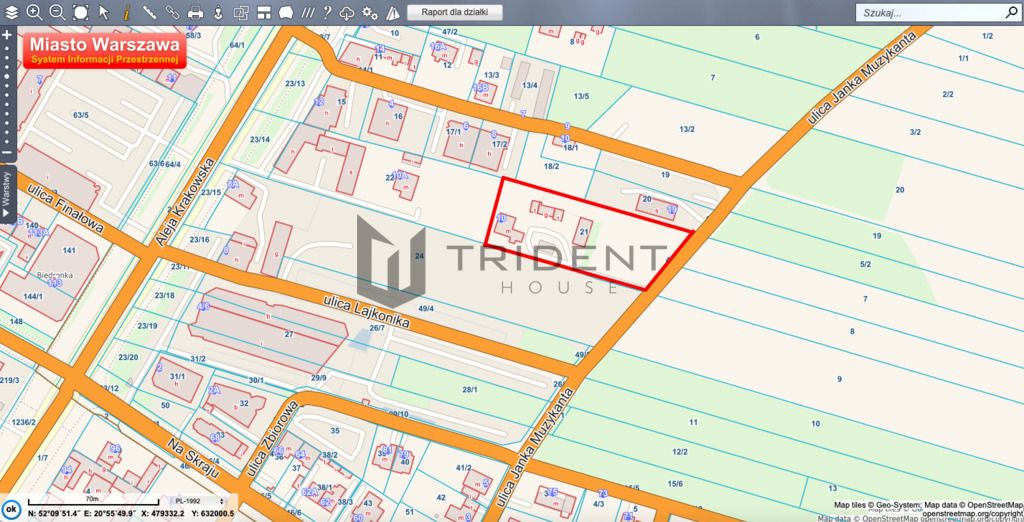
Task: Click the ulica Zbiorowa street label
Action: tap(273, 438)
